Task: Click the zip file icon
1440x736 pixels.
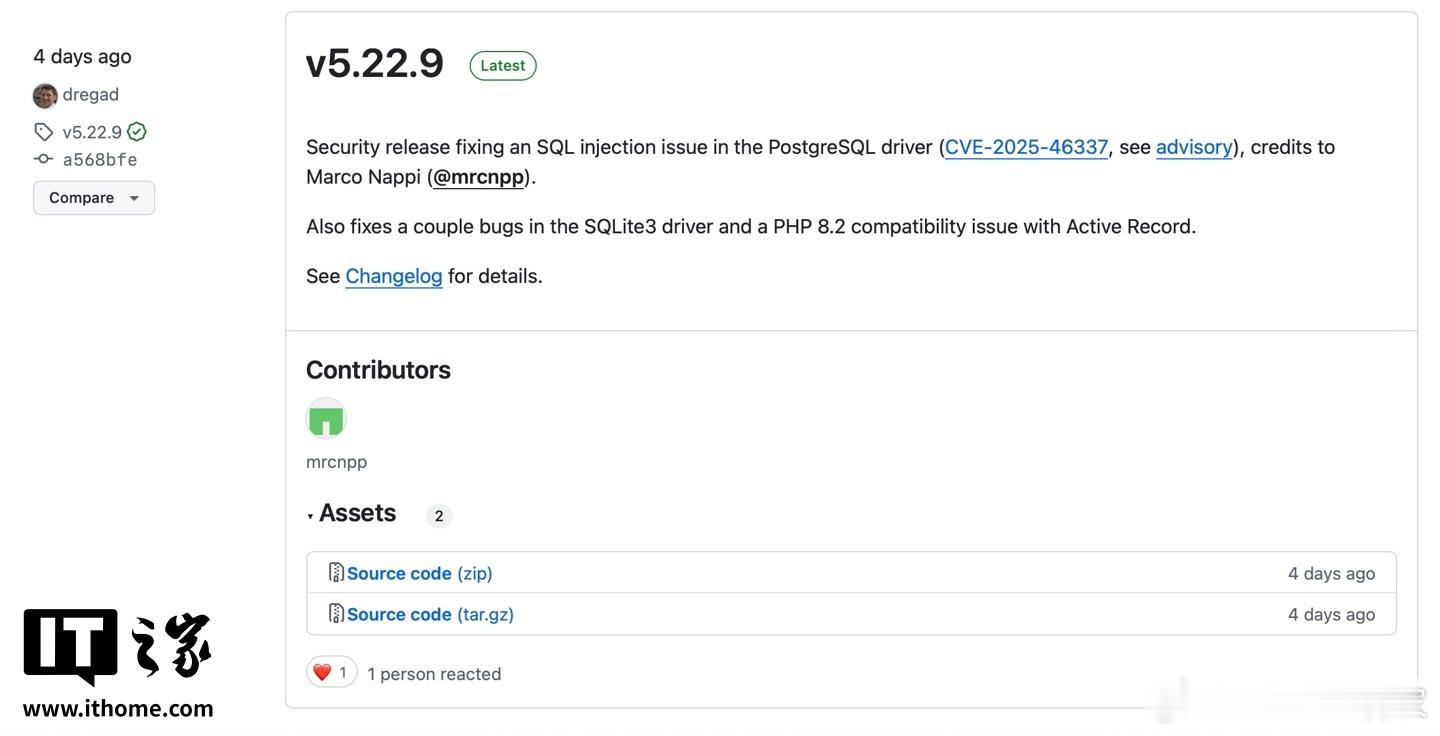Action: 336,573
